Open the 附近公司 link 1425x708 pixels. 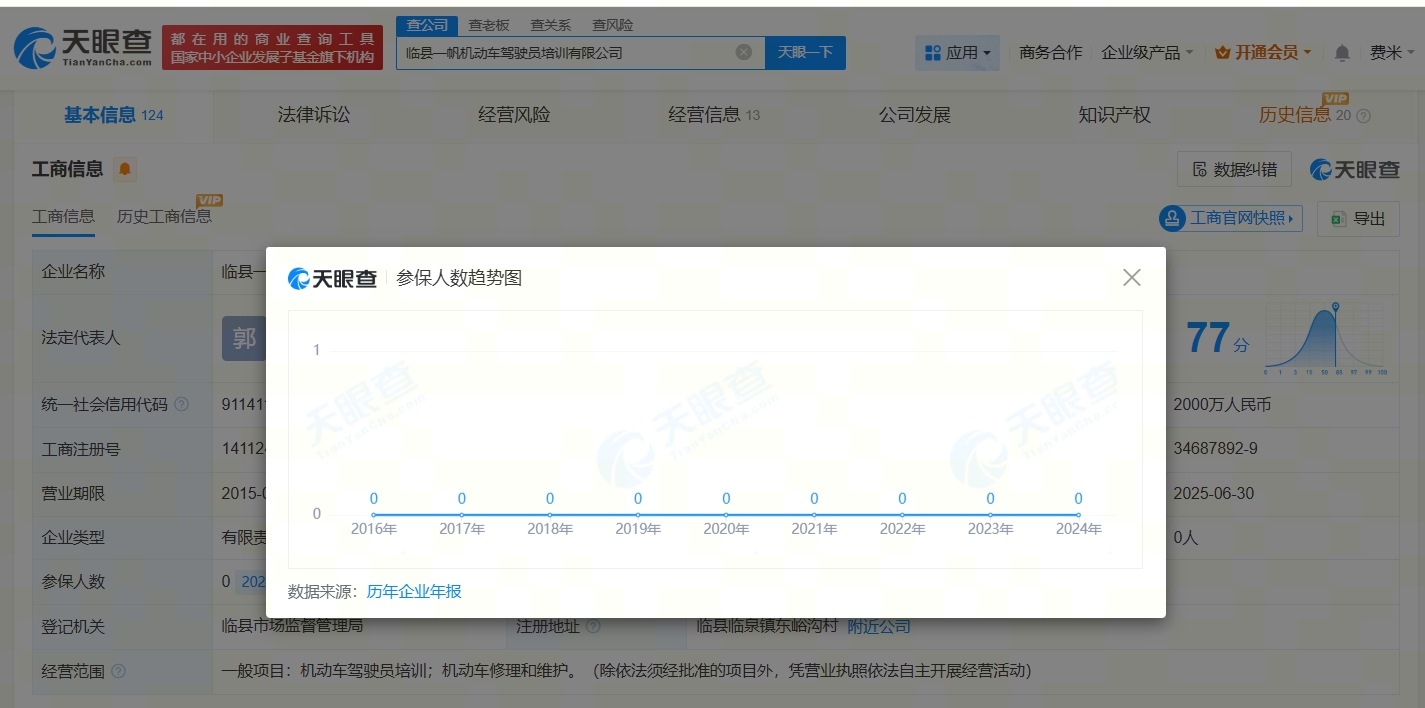879,626
